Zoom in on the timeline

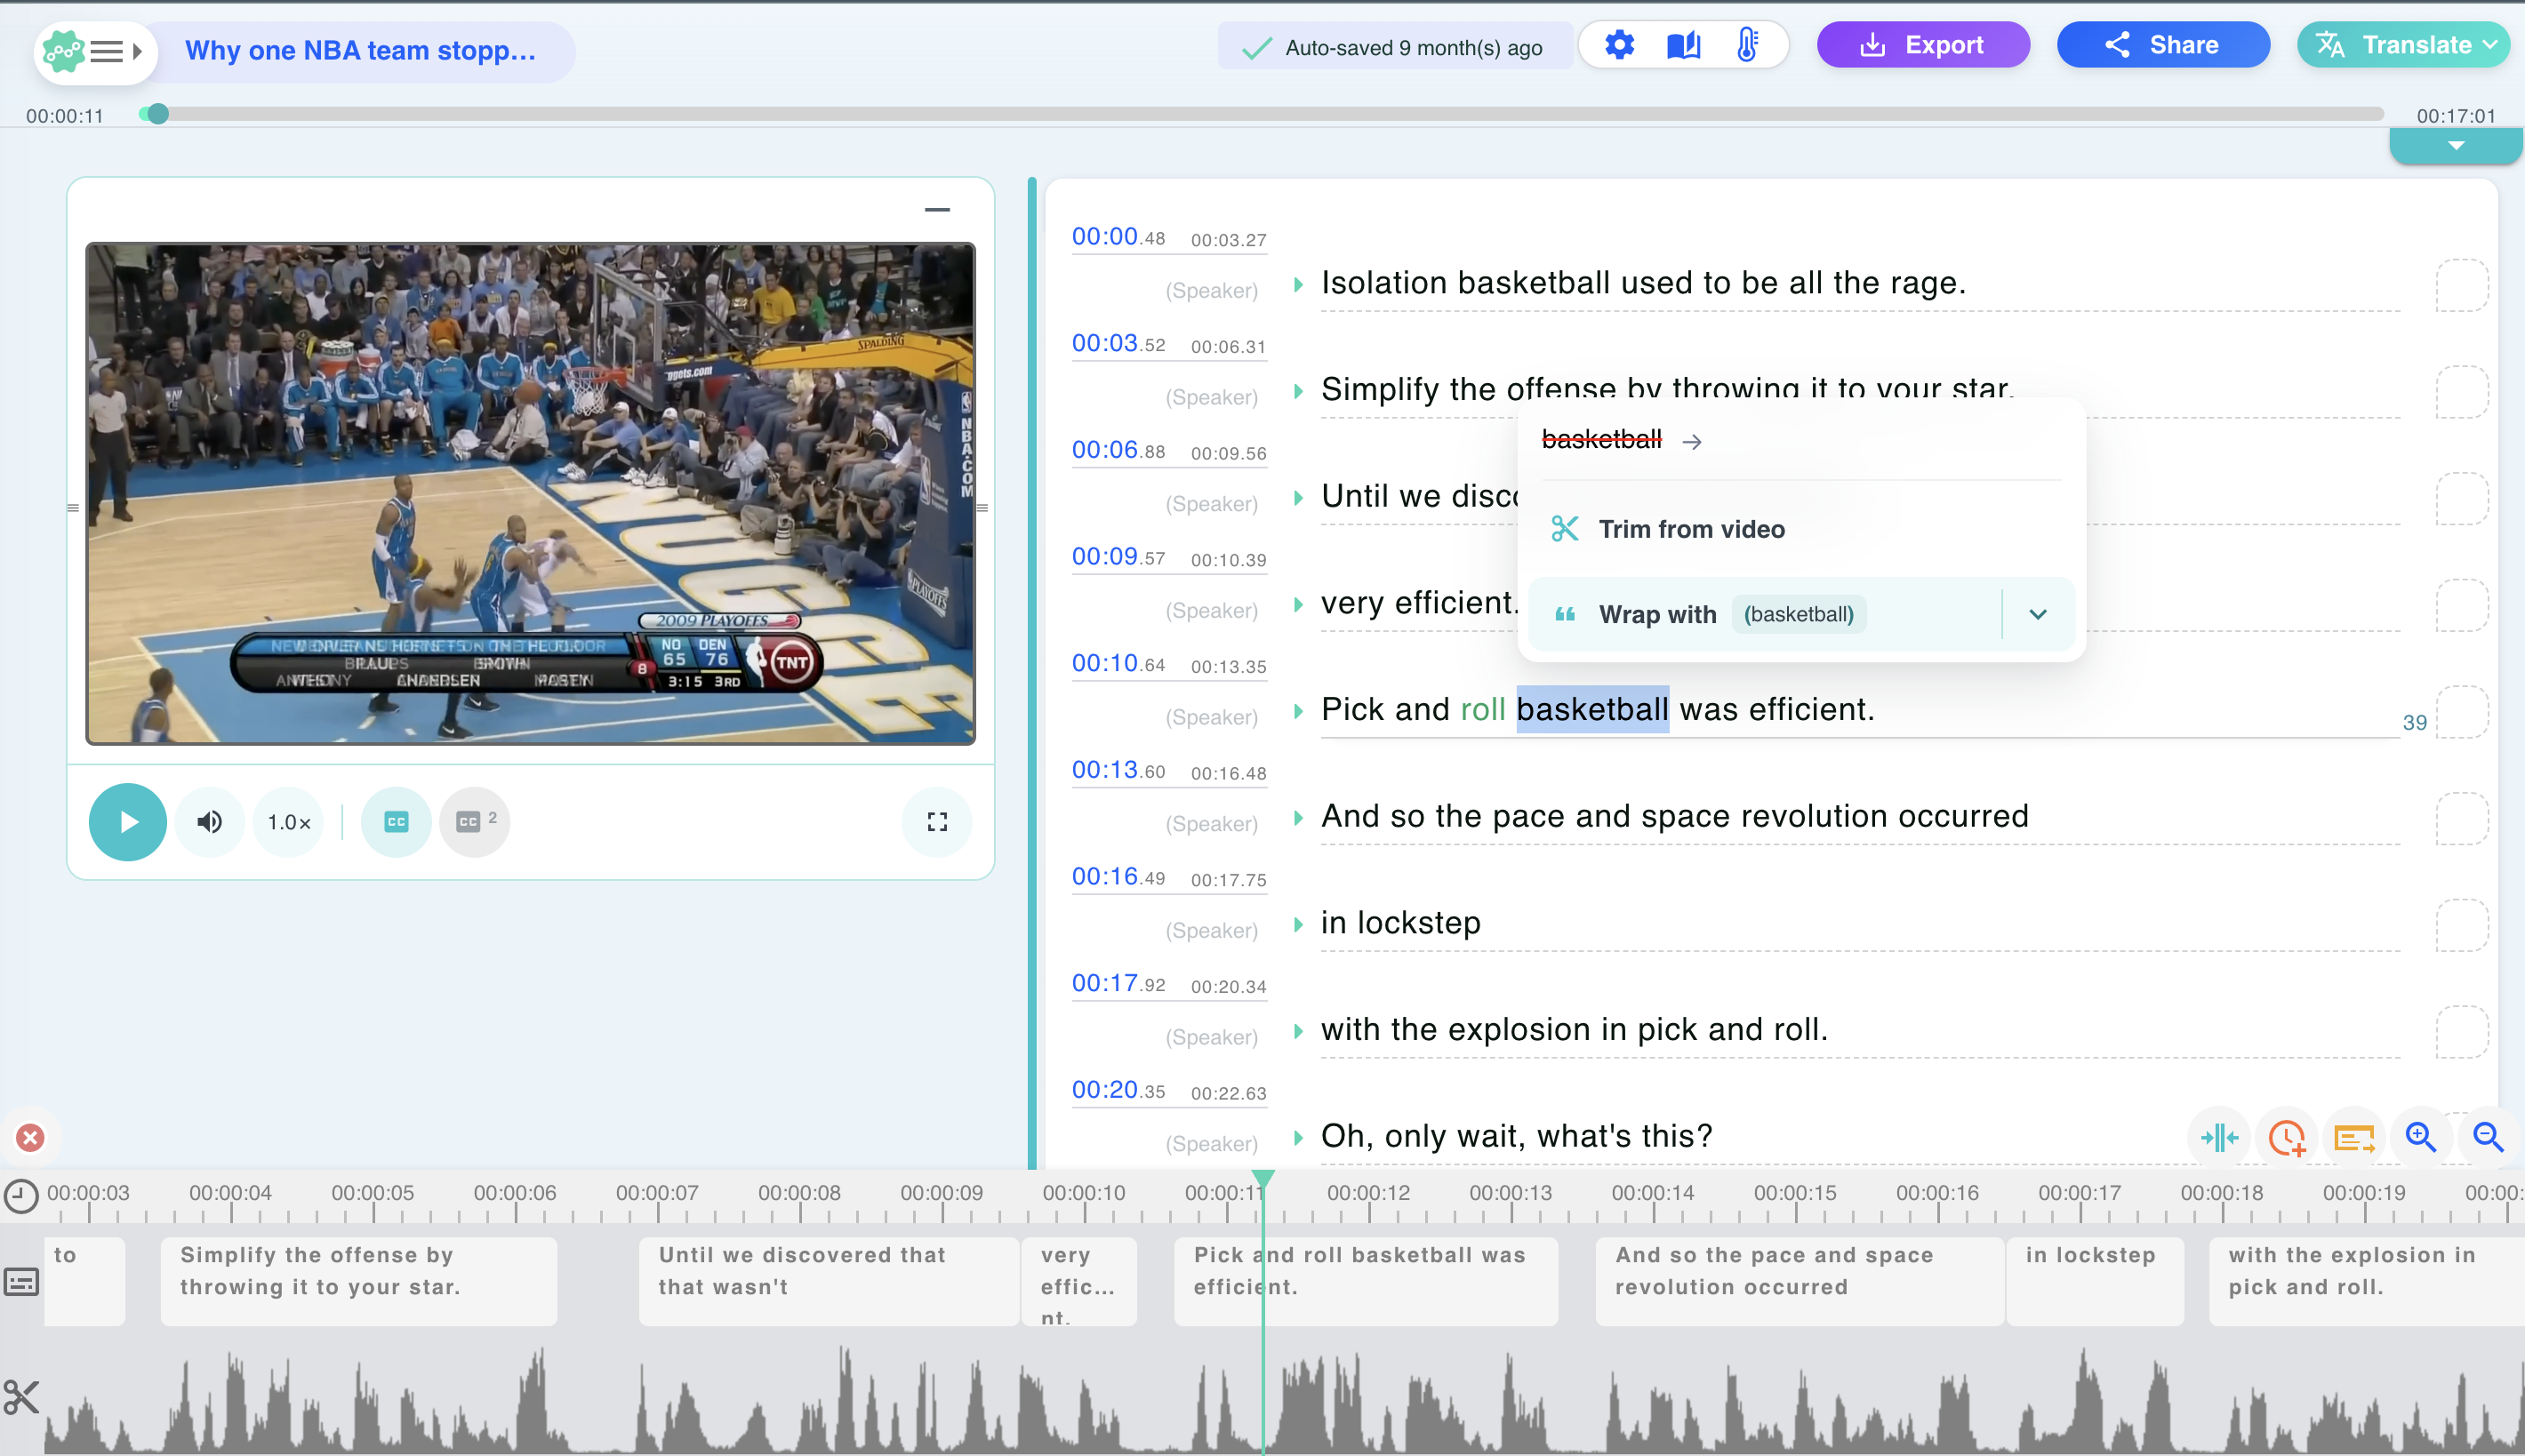(x=2420, y=1137)
